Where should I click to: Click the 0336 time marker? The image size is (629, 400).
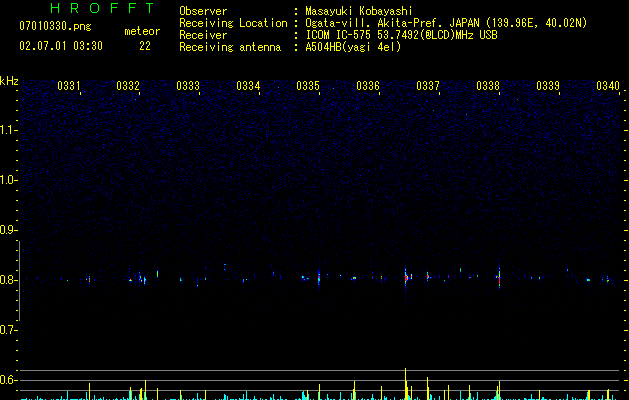pos(368,86)
